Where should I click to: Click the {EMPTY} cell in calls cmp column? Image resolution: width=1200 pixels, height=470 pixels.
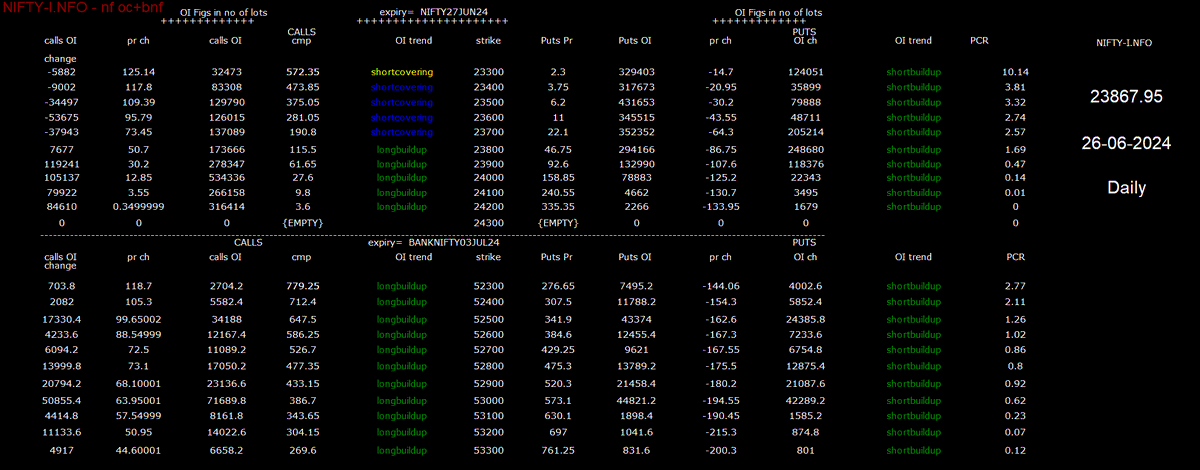point(302,221)
